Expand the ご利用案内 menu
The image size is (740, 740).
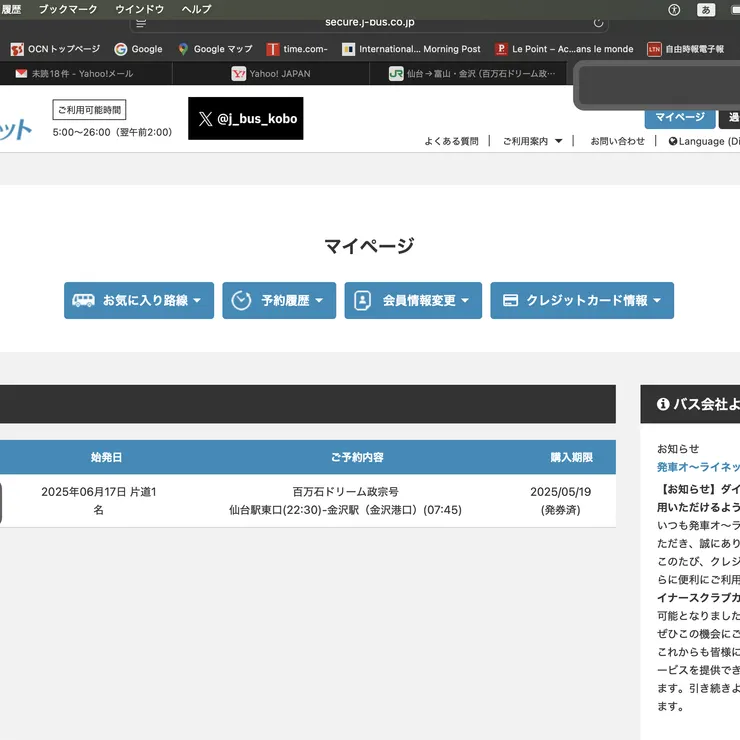[532, 141]
